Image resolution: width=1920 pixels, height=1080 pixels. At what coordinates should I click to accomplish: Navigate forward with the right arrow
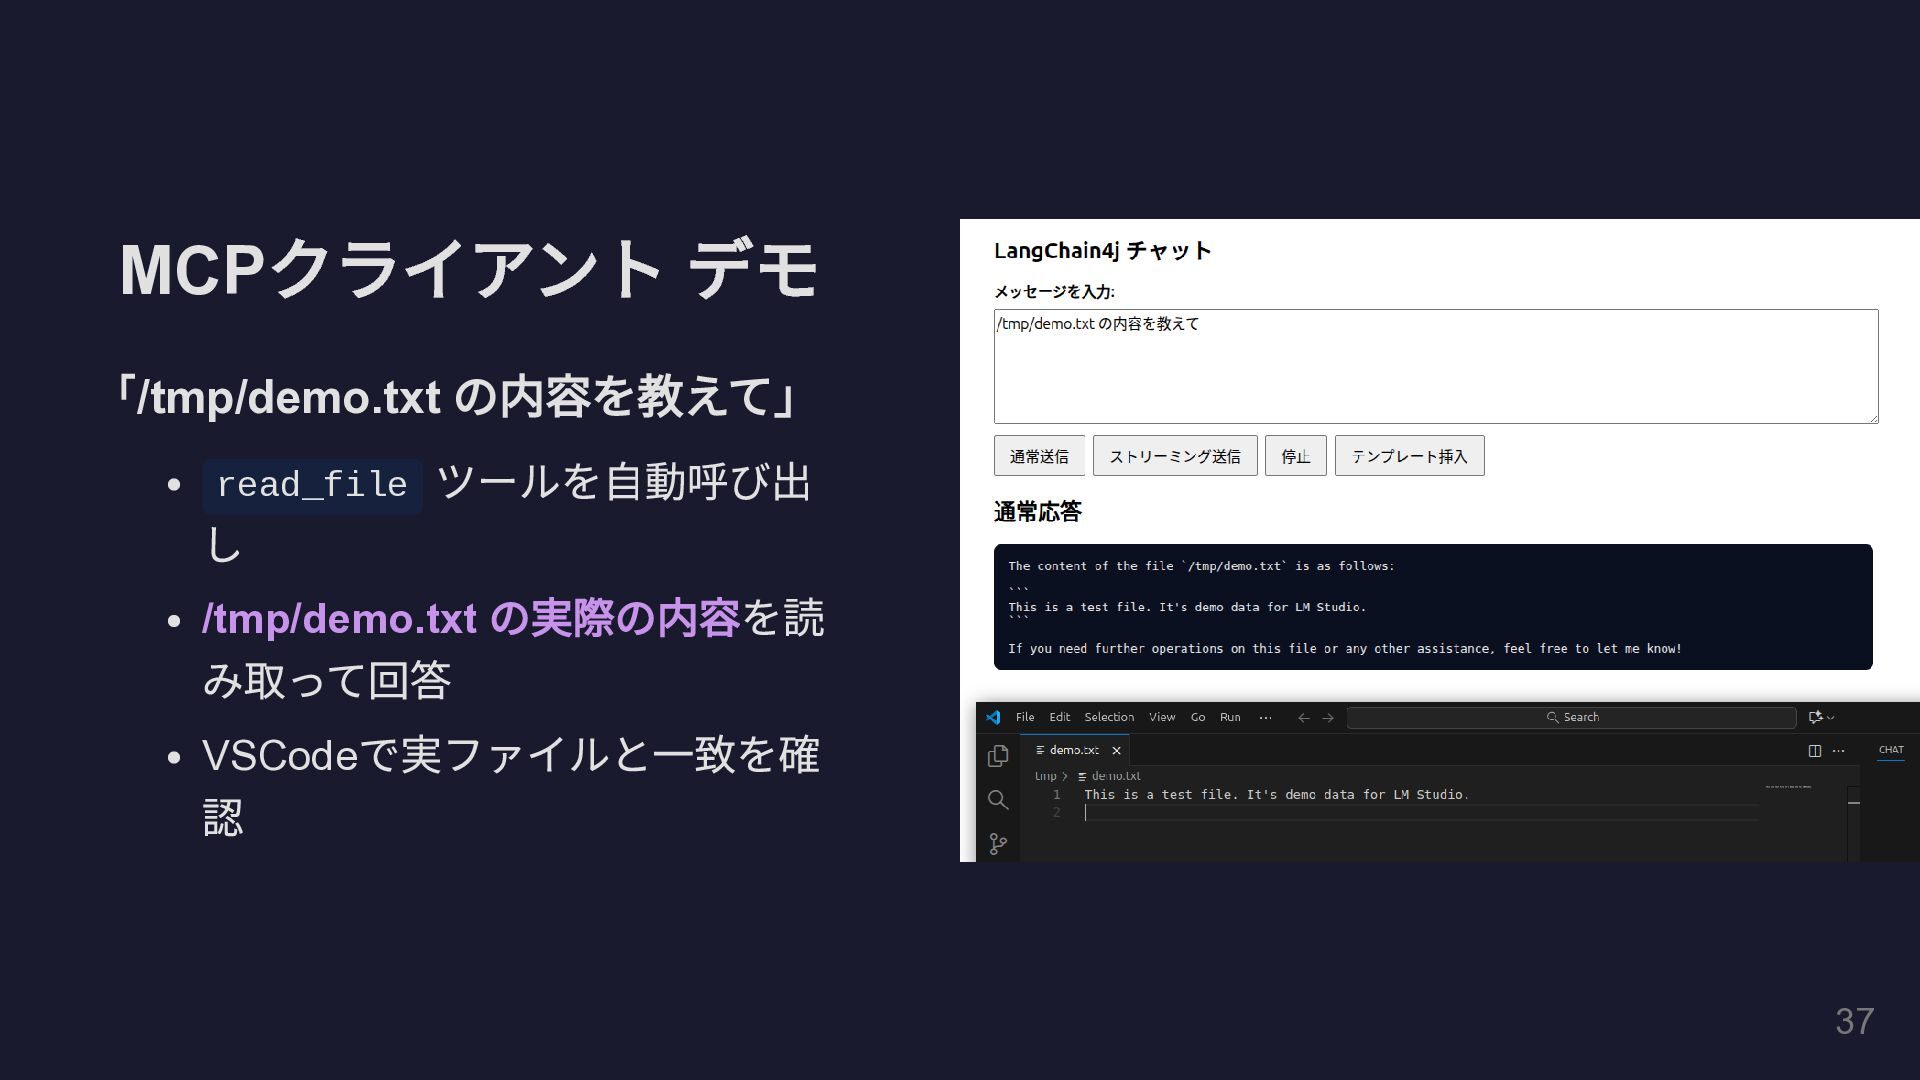click(1328, 717)
